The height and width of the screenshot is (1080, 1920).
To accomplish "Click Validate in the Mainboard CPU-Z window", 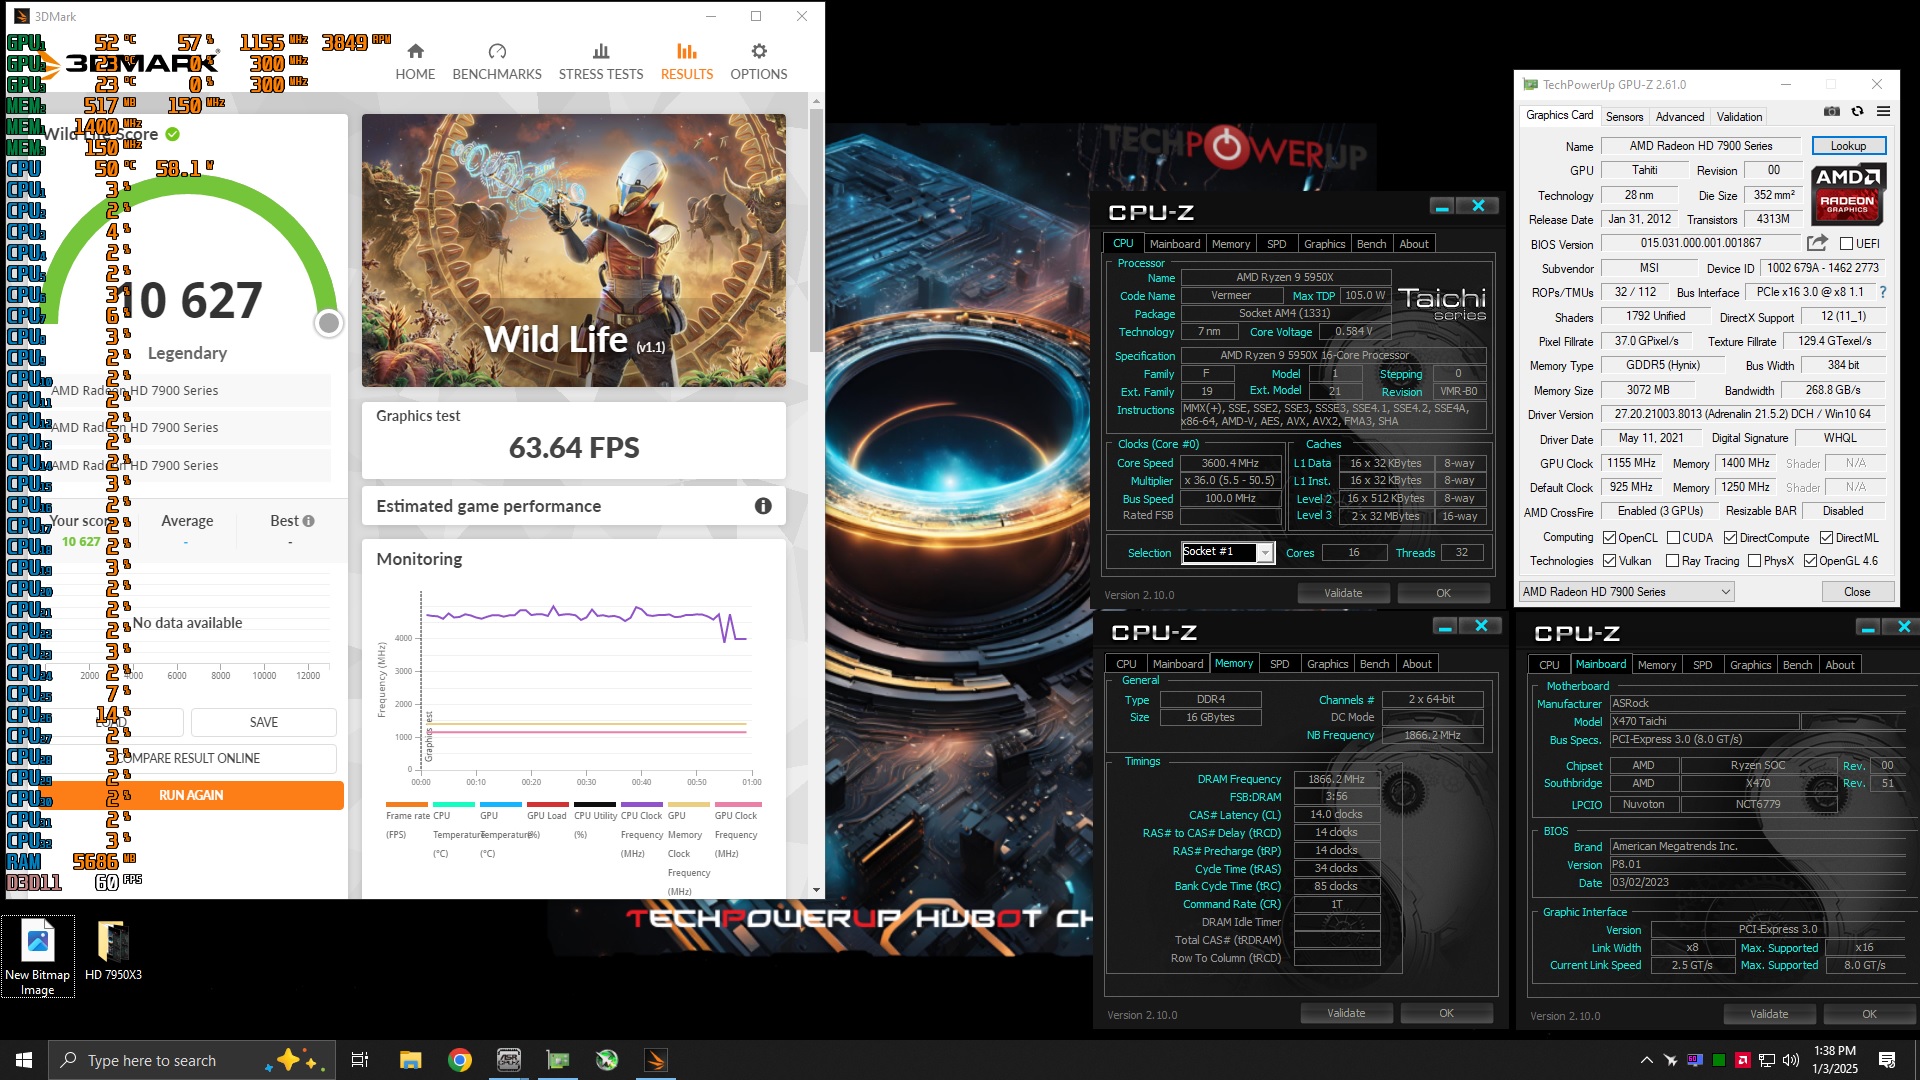I will click(1768, 1014).
